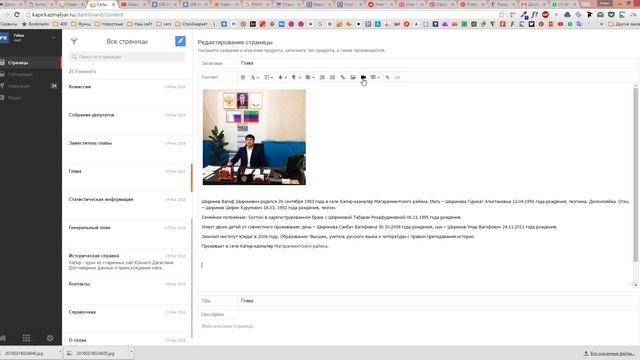The height and width of the screenshot is (360, 640).
Task: Open the apps grid icon at sidebar bottom
Action: (x=26, y=338)
